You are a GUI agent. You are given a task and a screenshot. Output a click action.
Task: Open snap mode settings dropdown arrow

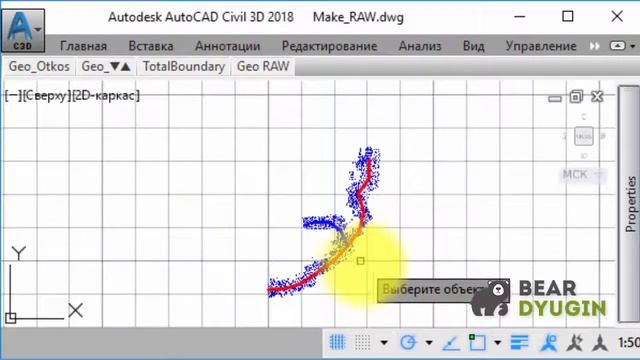click(x=384, y=343)
